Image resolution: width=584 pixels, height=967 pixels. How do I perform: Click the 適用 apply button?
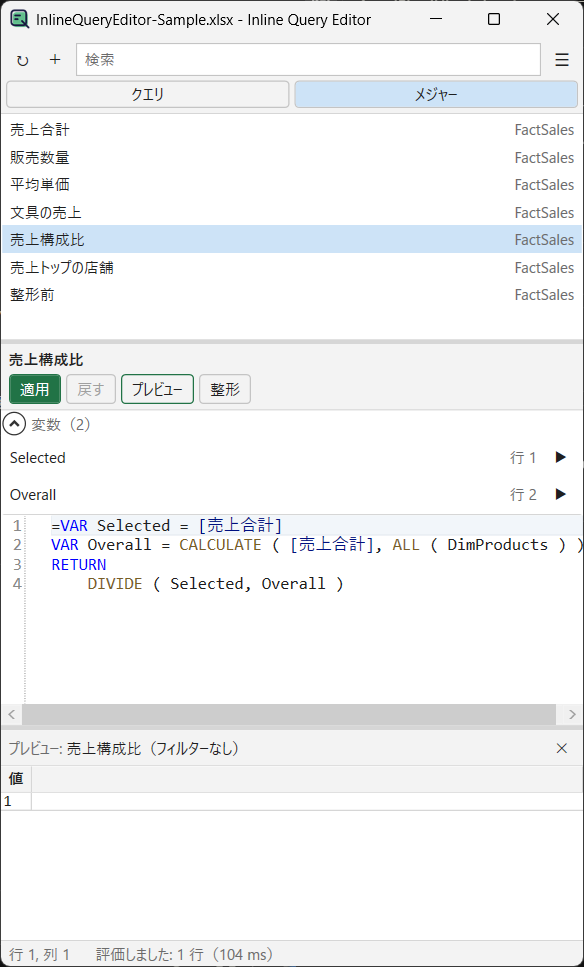click(35, 389)
